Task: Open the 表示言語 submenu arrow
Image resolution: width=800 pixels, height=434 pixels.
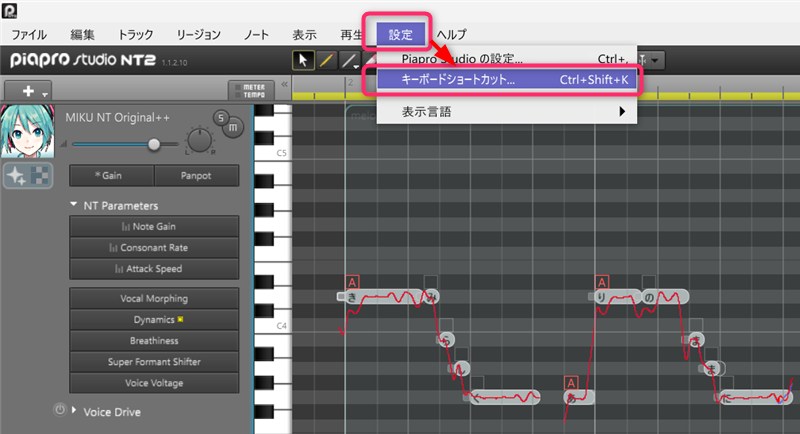Action: point(622,111)
